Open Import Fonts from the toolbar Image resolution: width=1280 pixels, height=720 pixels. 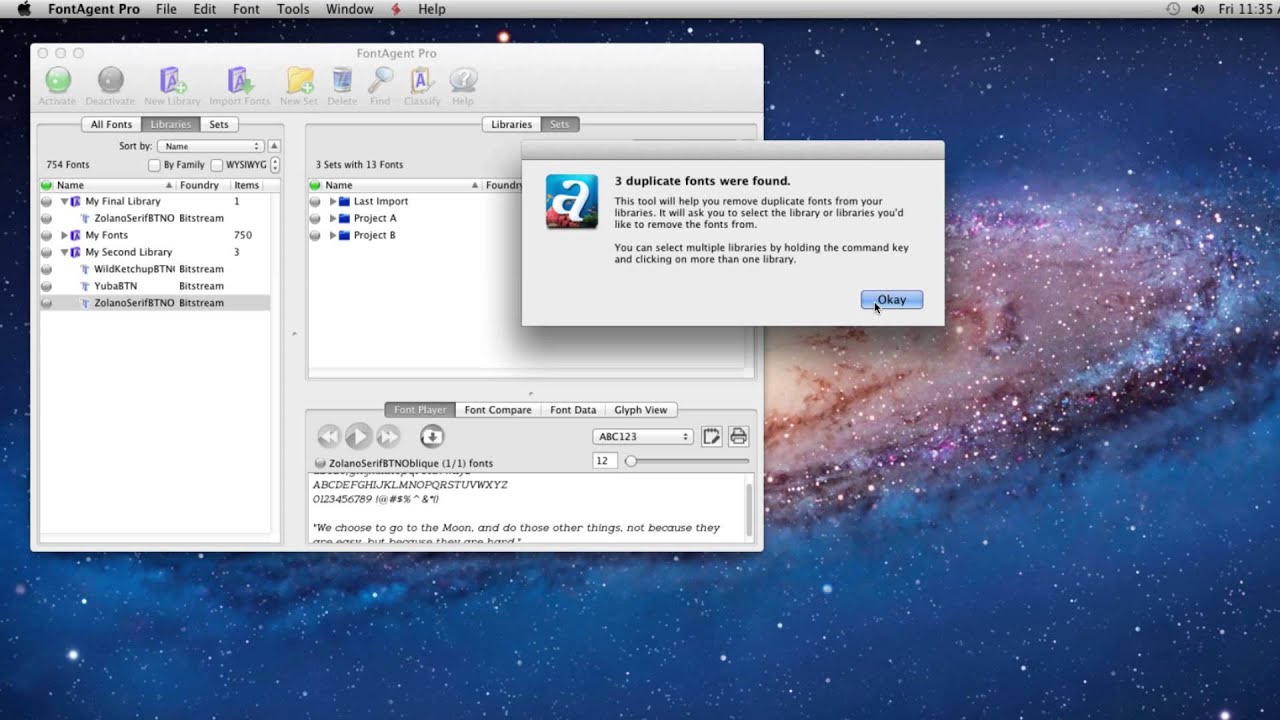point(240,80)
